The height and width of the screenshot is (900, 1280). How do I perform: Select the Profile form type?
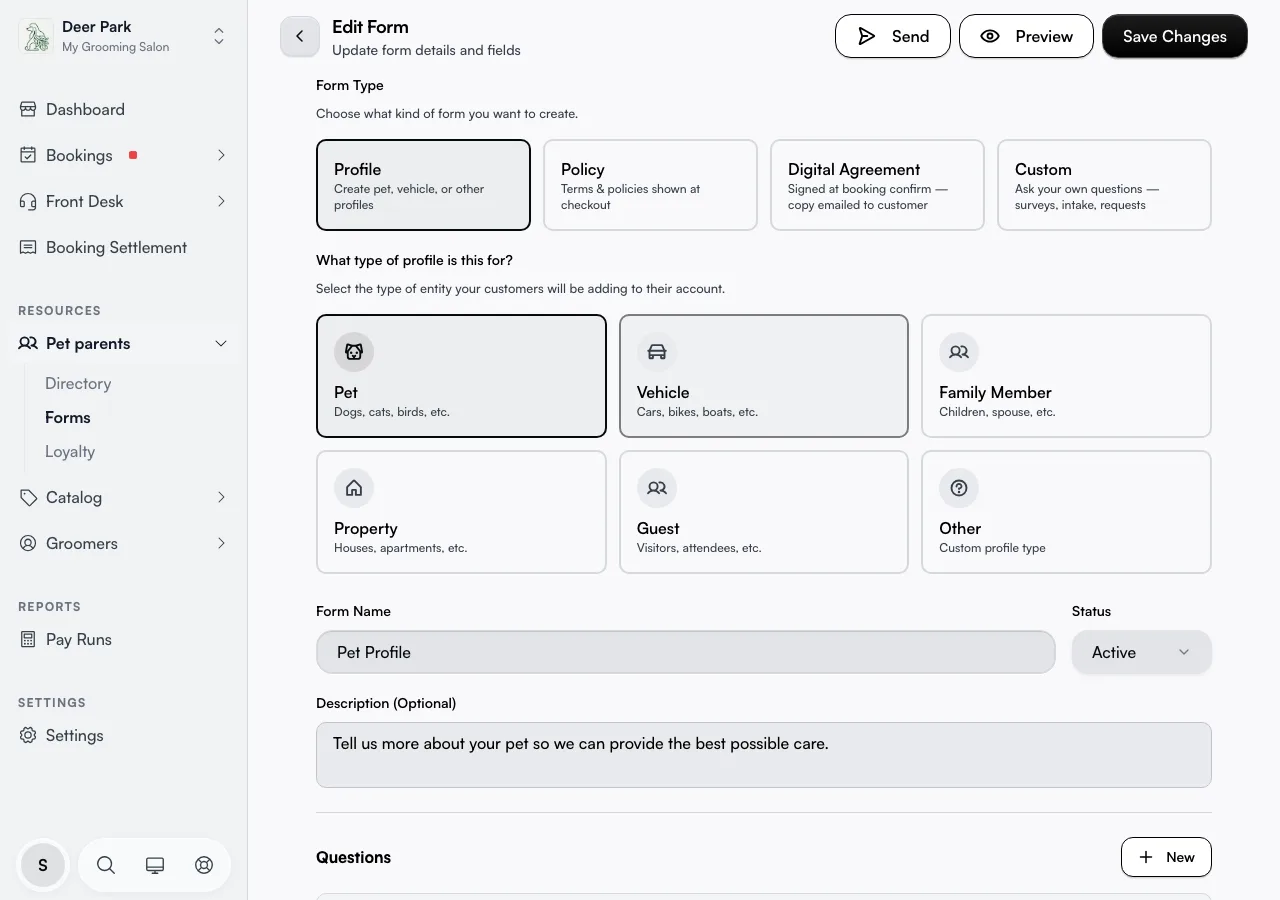click(x=423, y=185)
